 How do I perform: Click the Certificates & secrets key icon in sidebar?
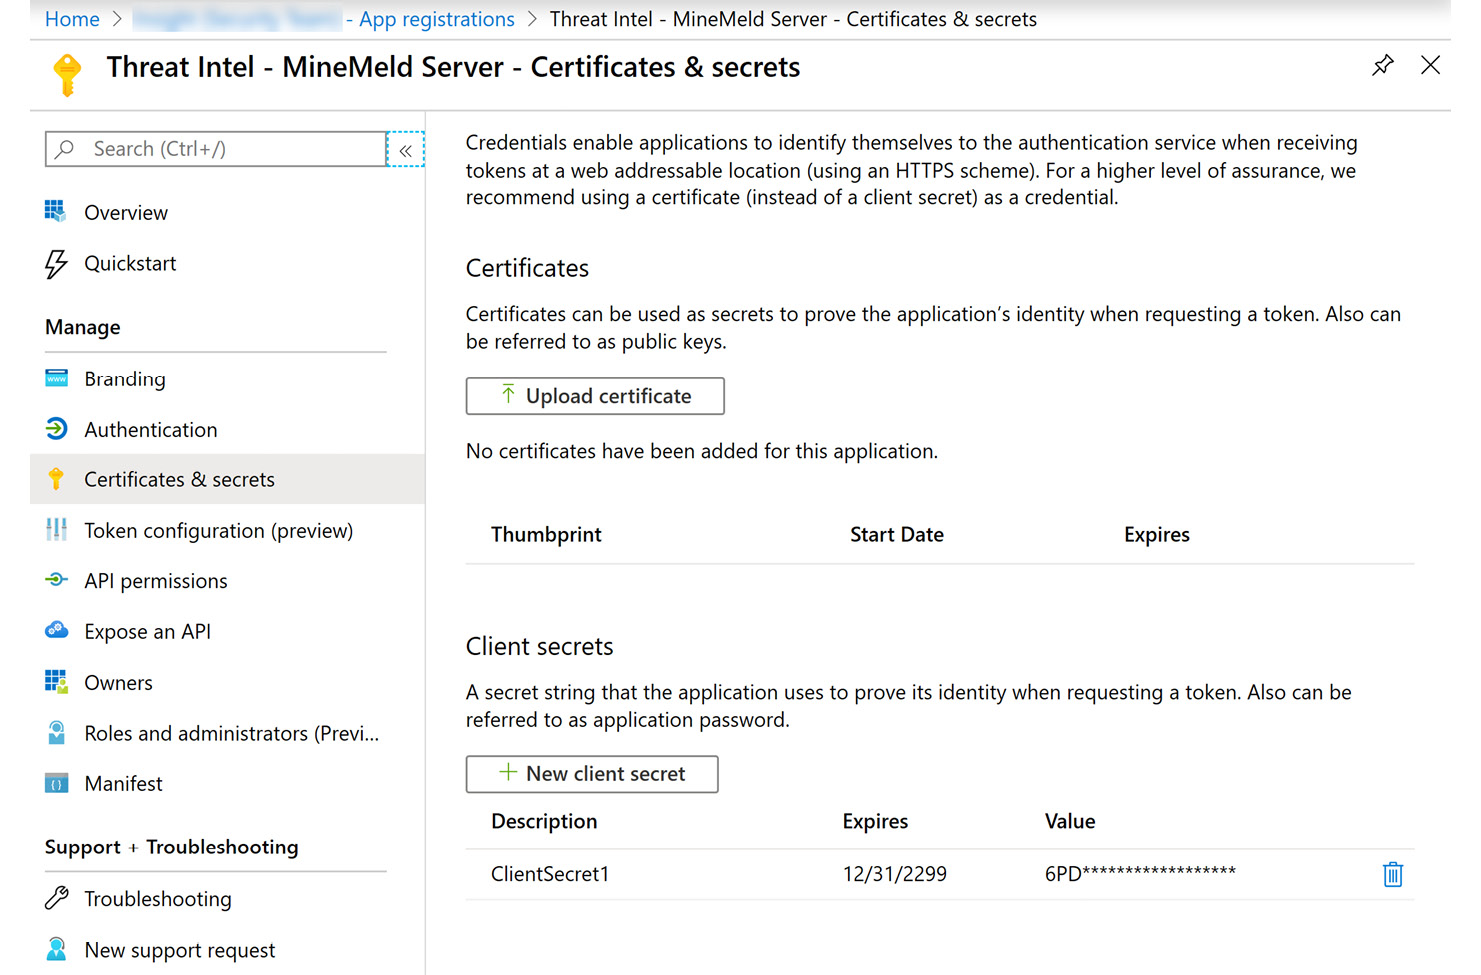click(x=56, y=479)
